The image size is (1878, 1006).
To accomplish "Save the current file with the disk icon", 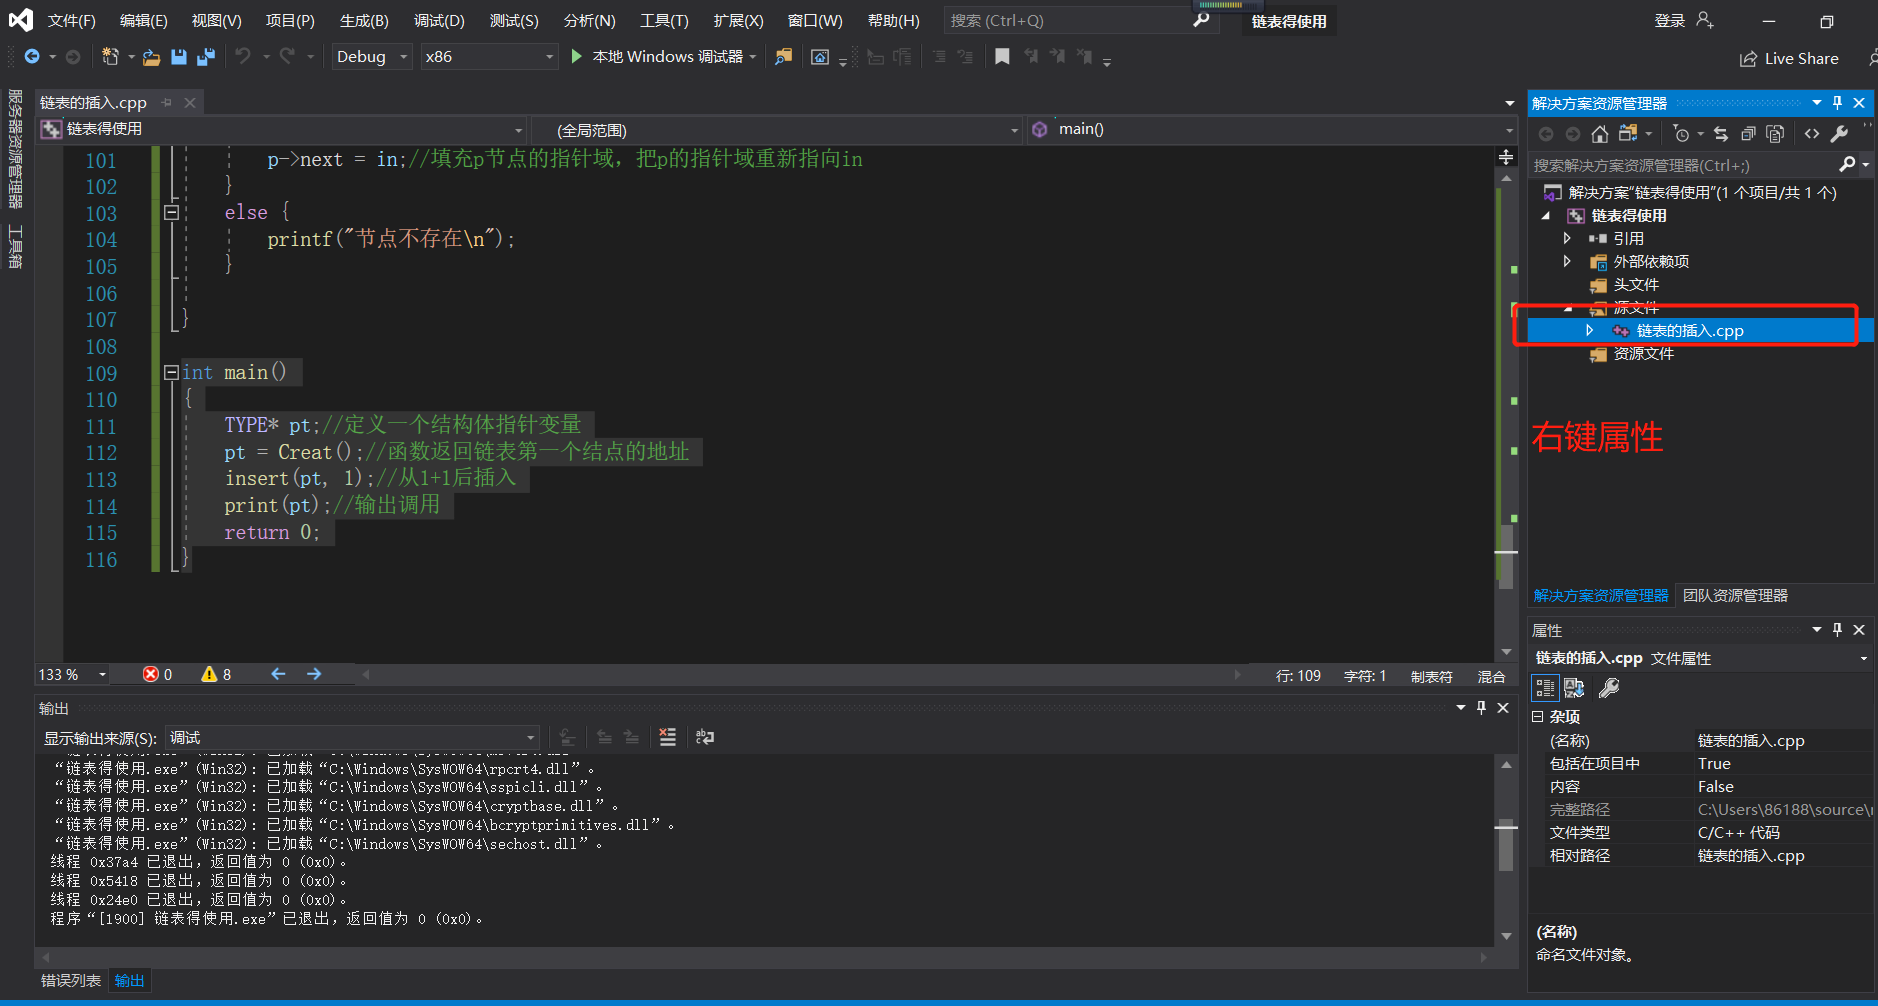I will pos(179,57).
